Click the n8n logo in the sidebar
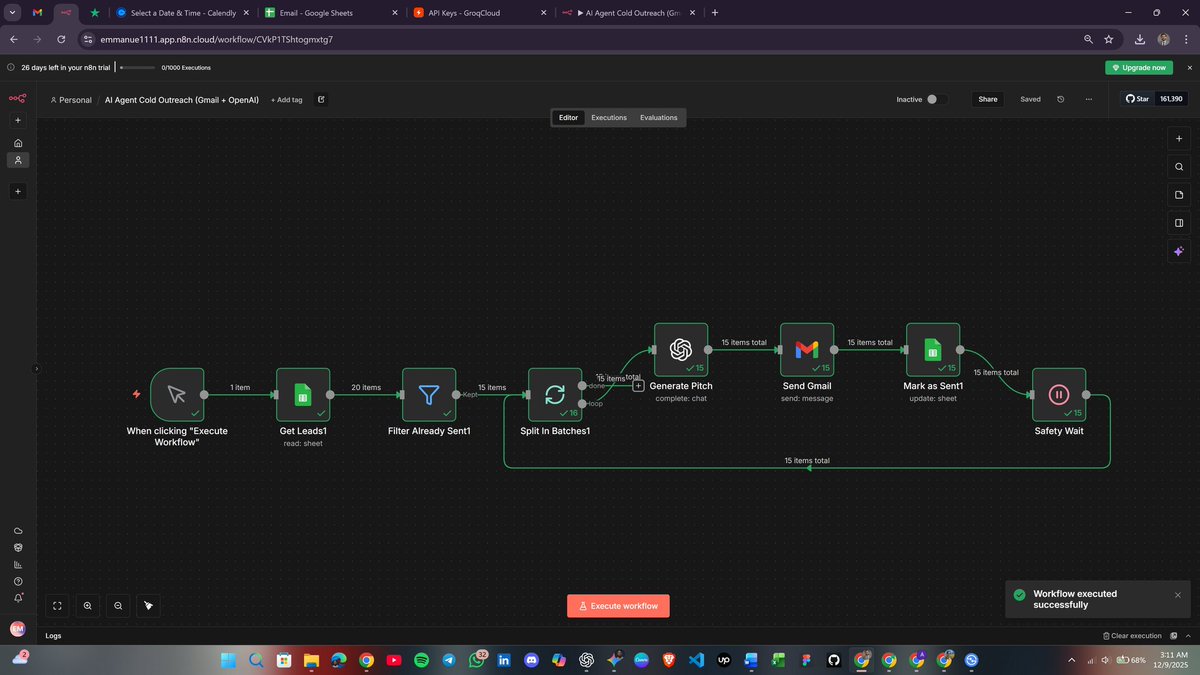This screenshot has height=675, width=1200. pyautogui.click(x=18, y=98)
